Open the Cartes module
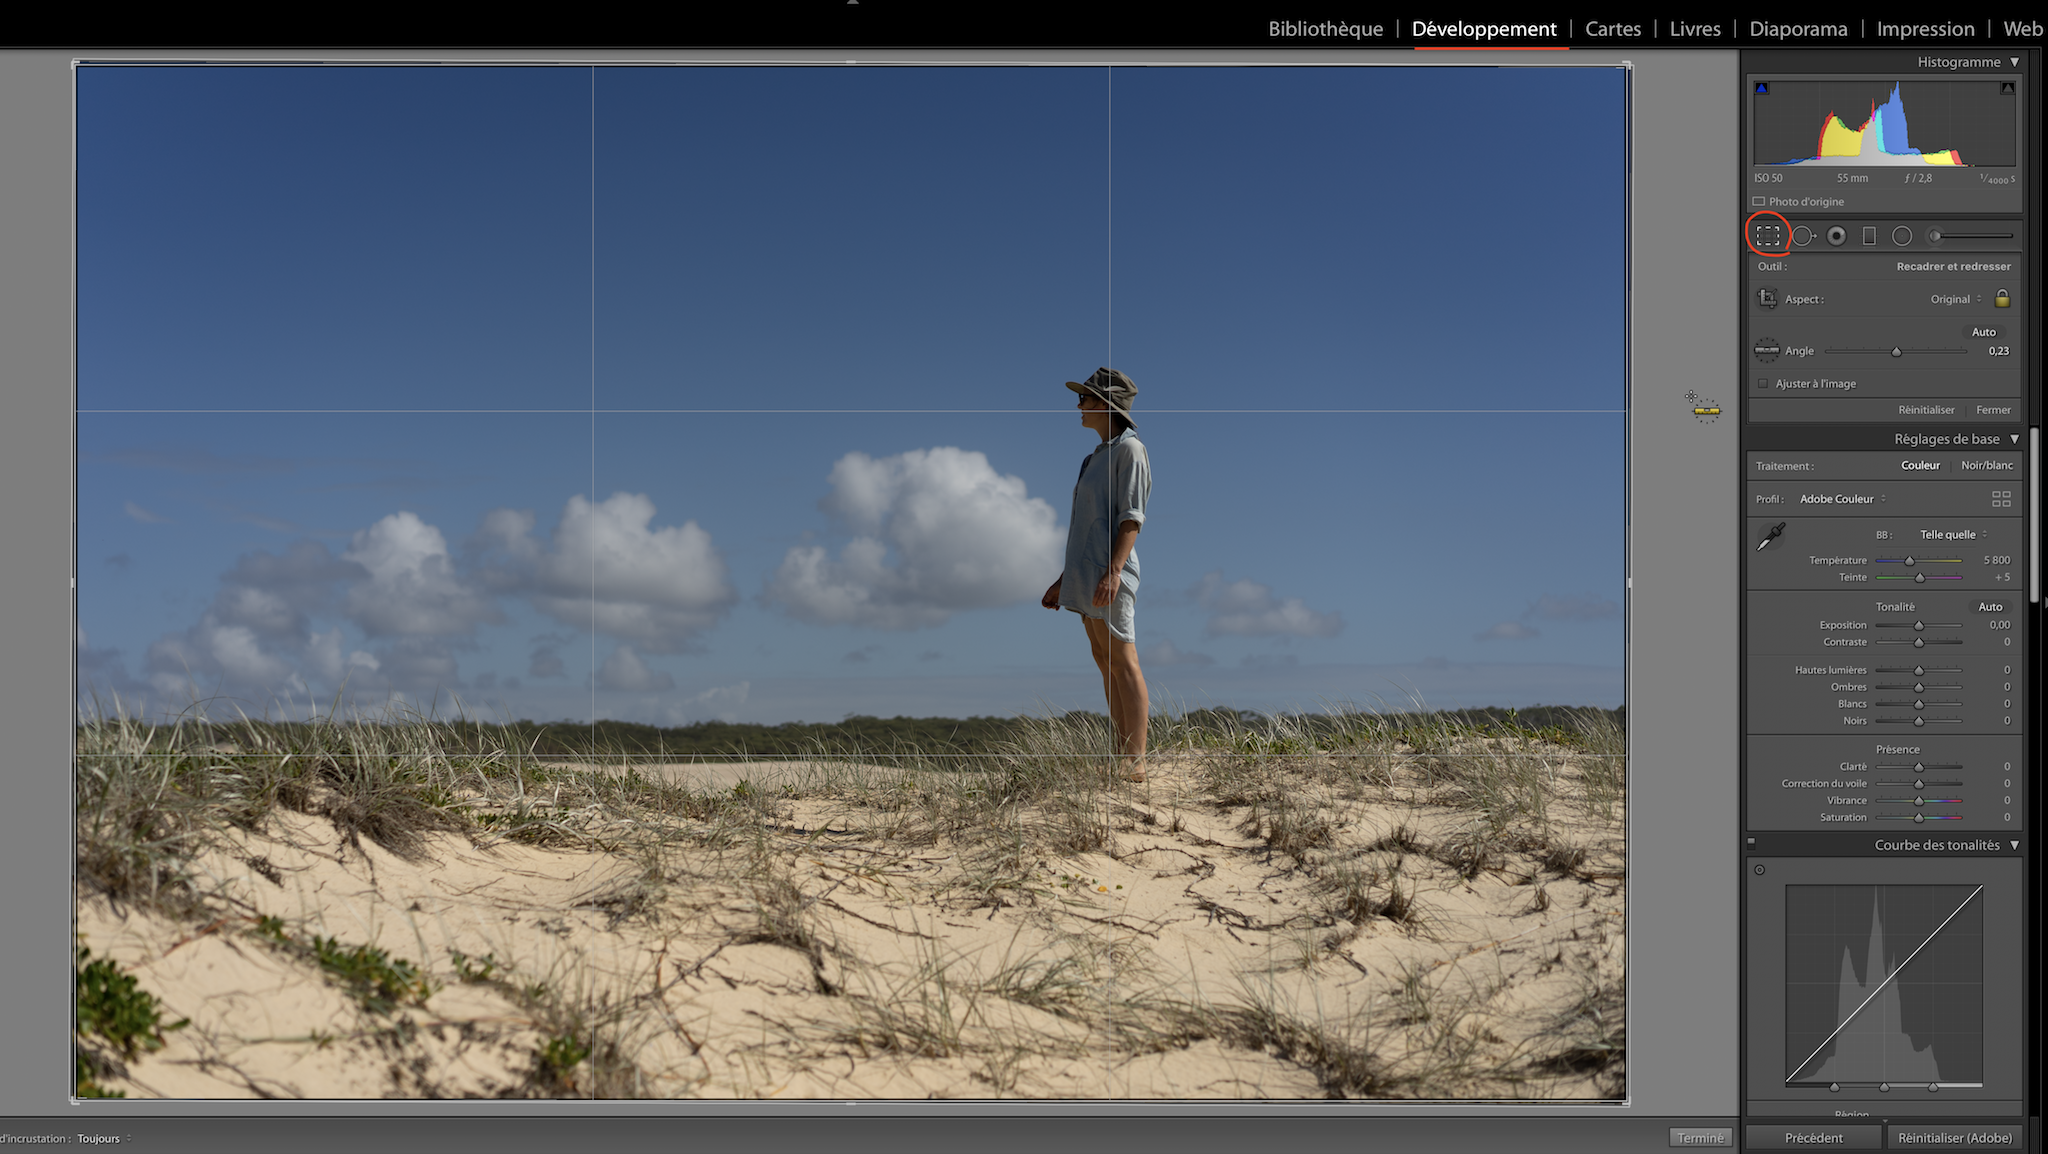 coord(1612,29)
